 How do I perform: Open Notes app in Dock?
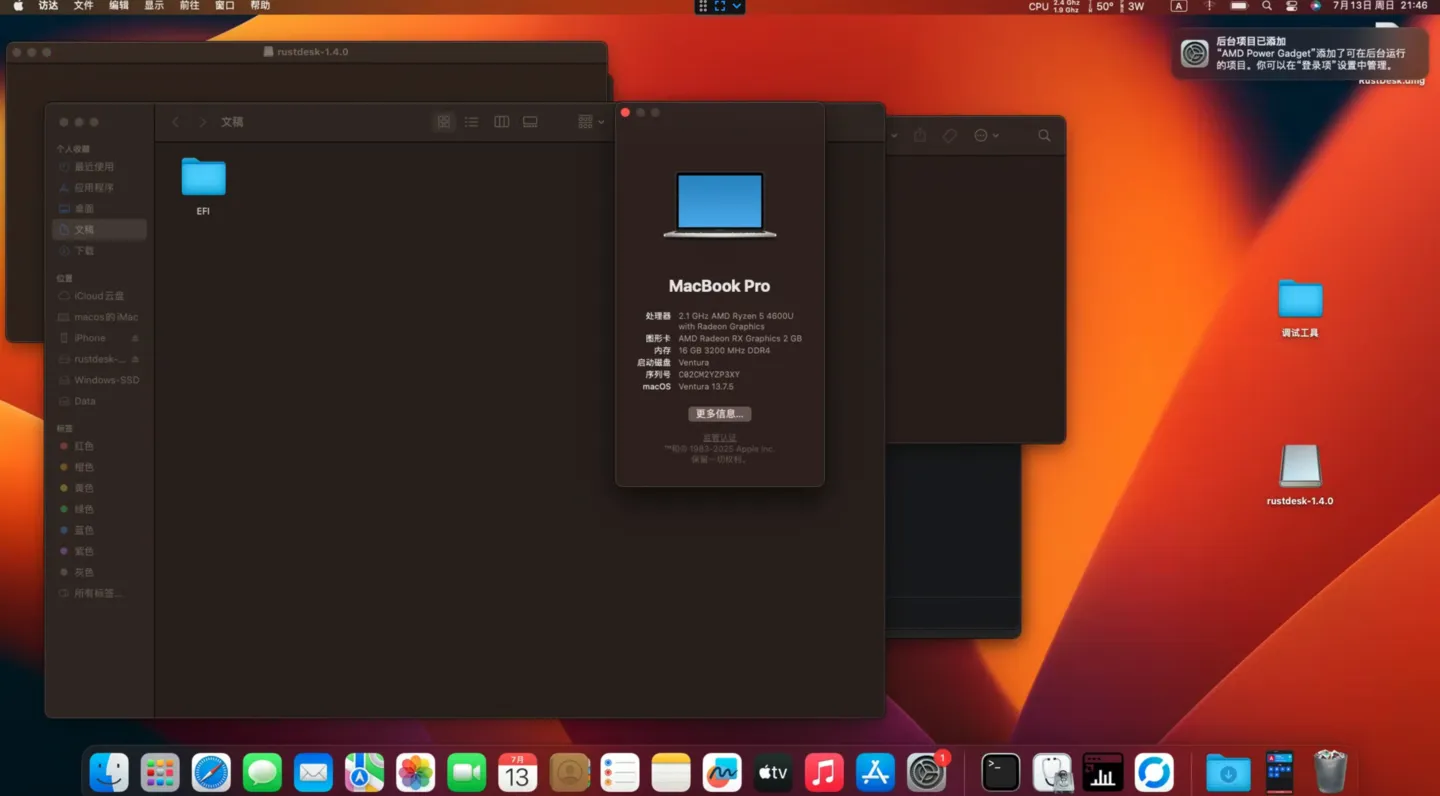[x=671, y=772]
